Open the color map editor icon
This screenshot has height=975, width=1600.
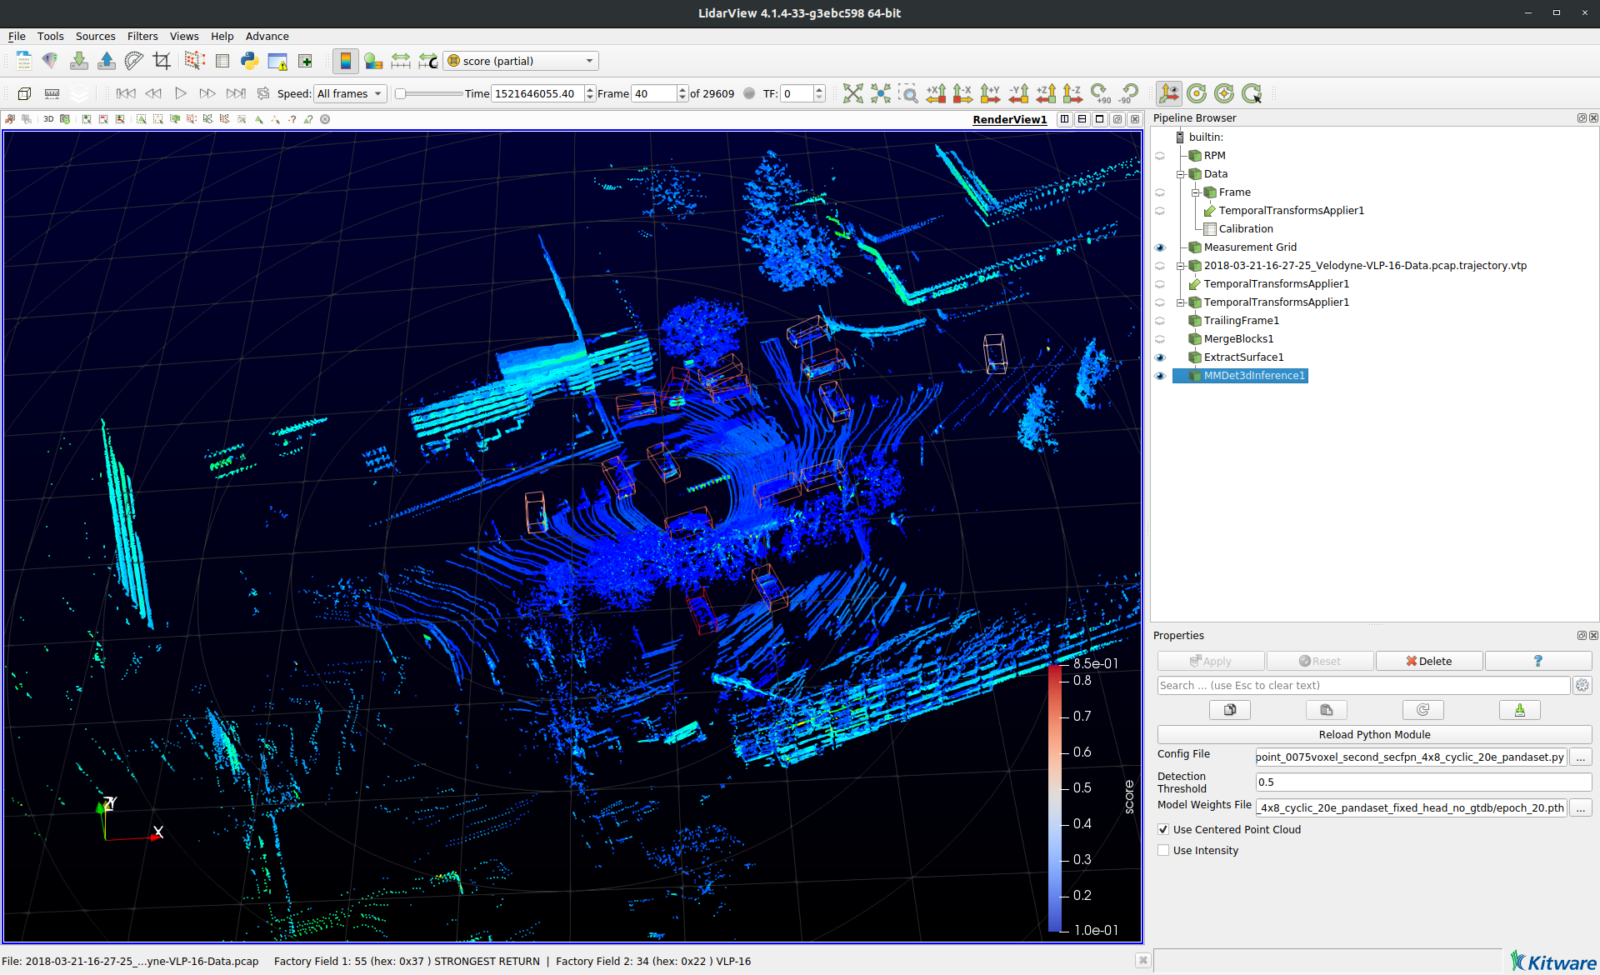click(x=345, y=61)
